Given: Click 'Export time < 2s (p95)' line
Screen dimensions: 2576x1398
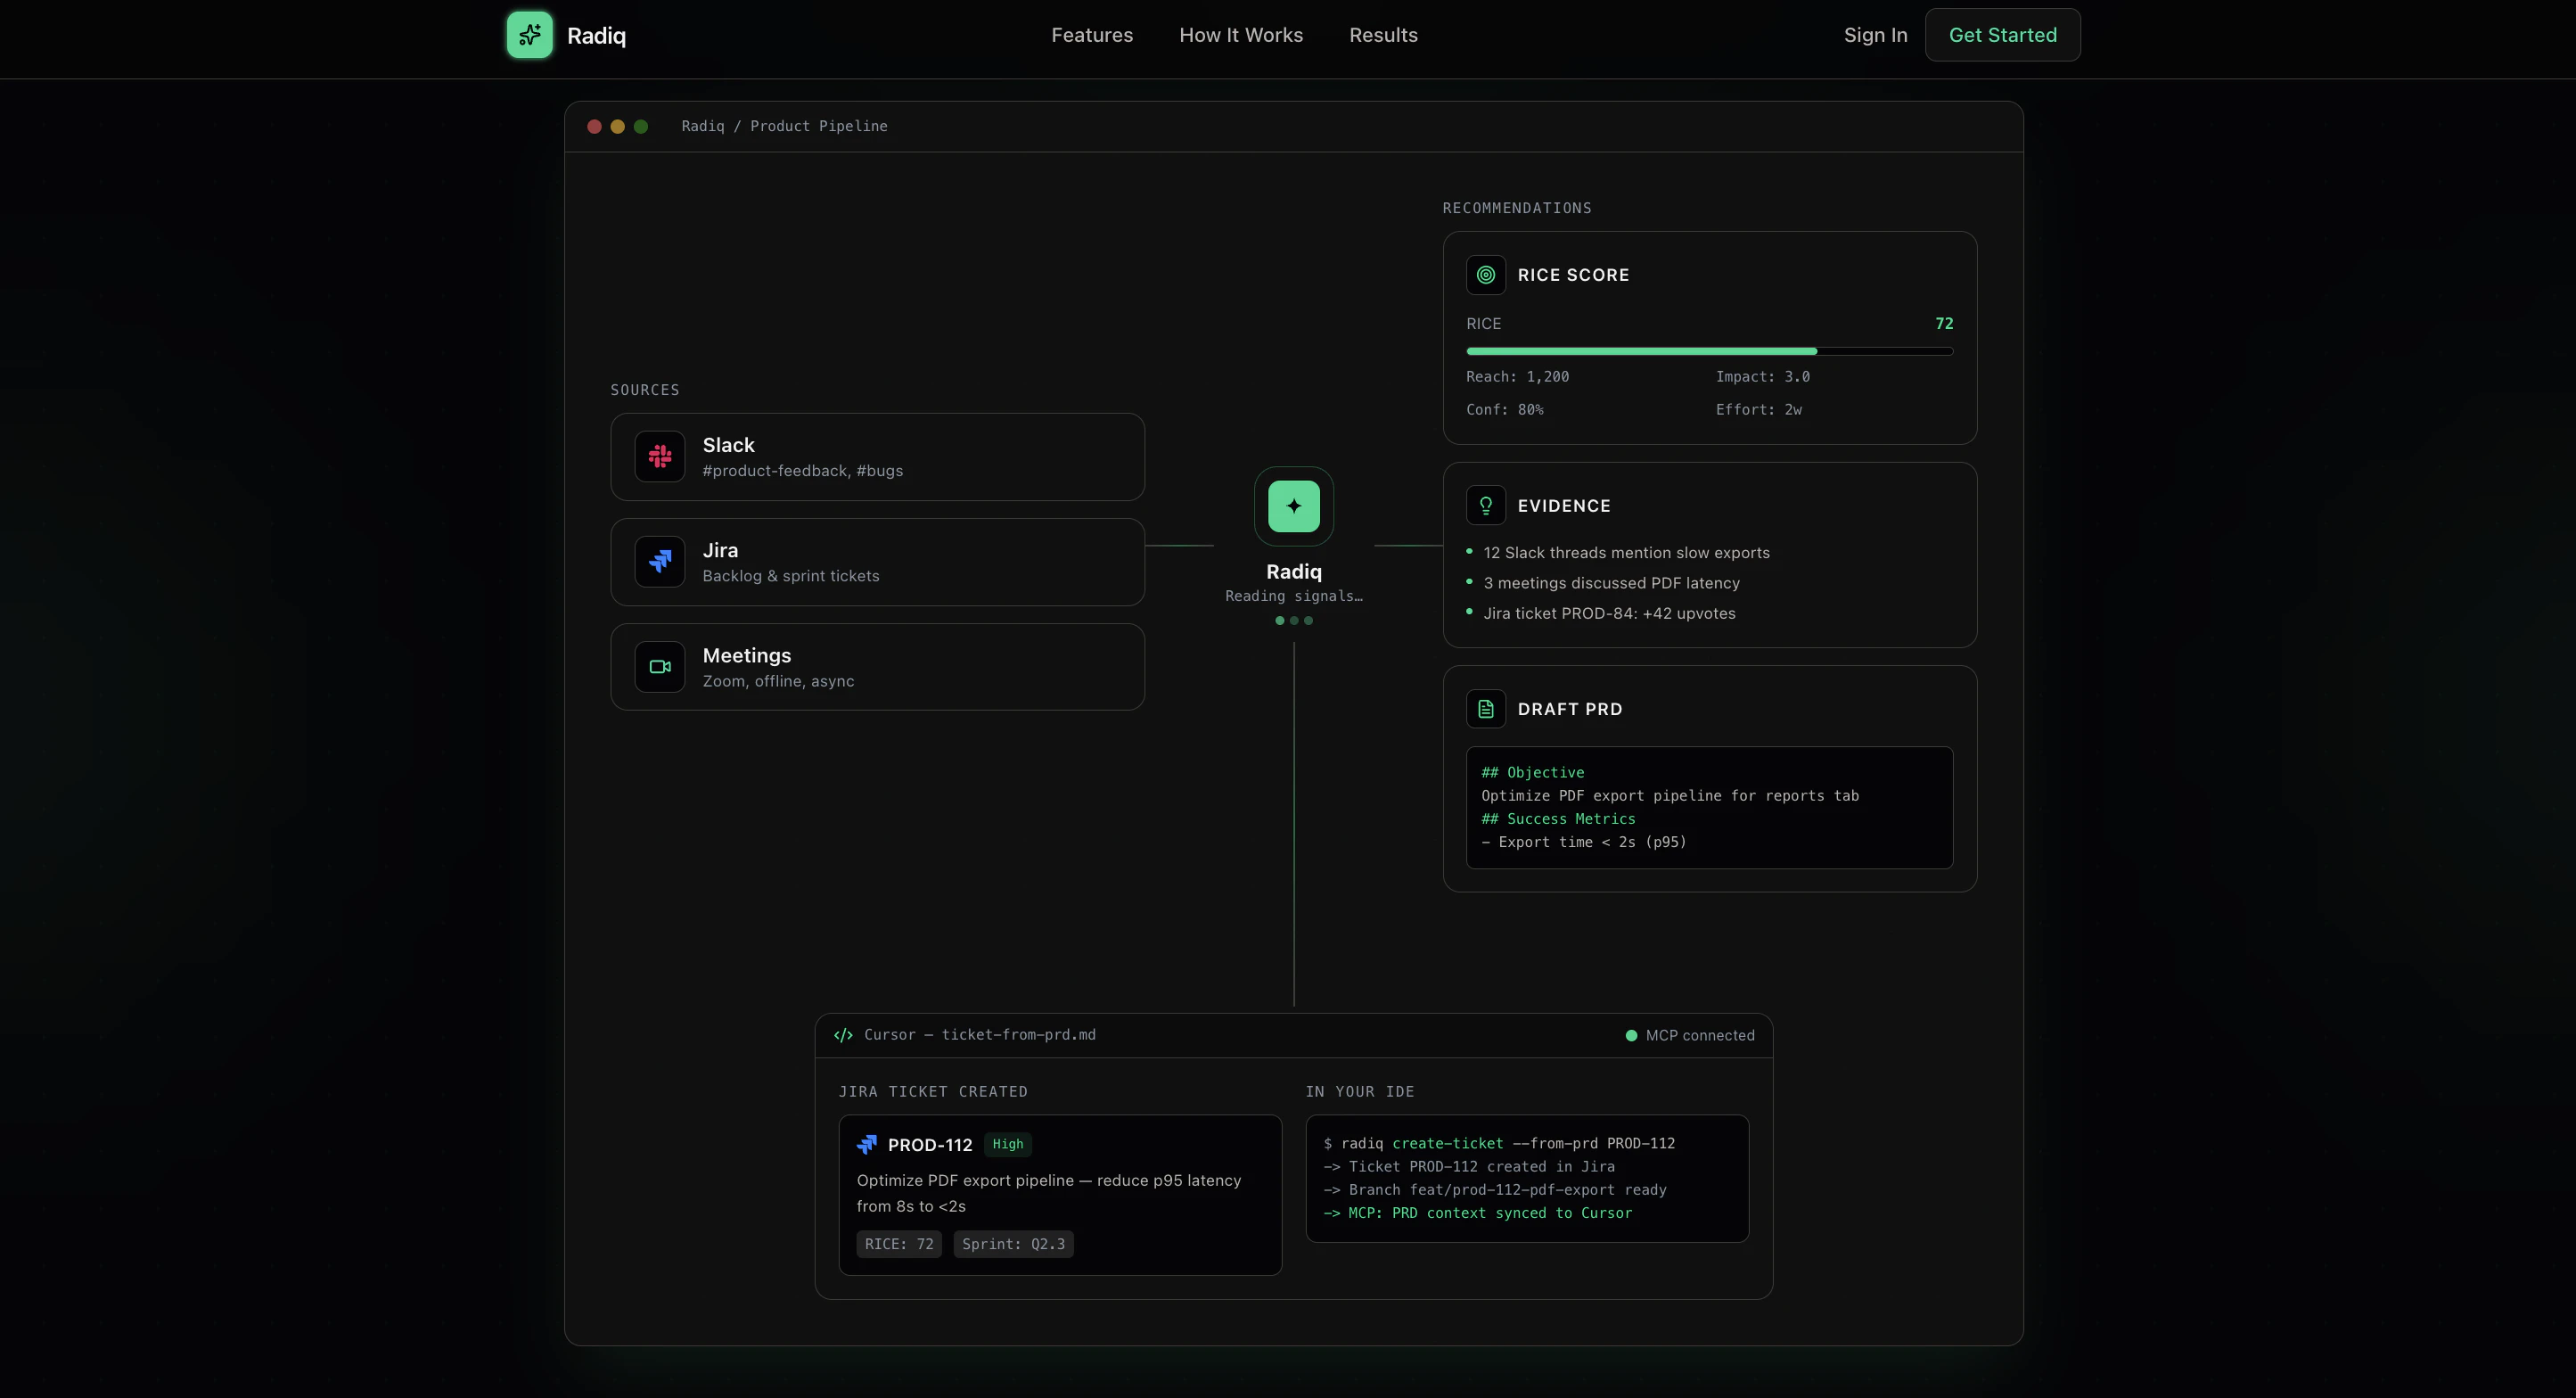Looking at the screenshot, I should coord(1584,842).
